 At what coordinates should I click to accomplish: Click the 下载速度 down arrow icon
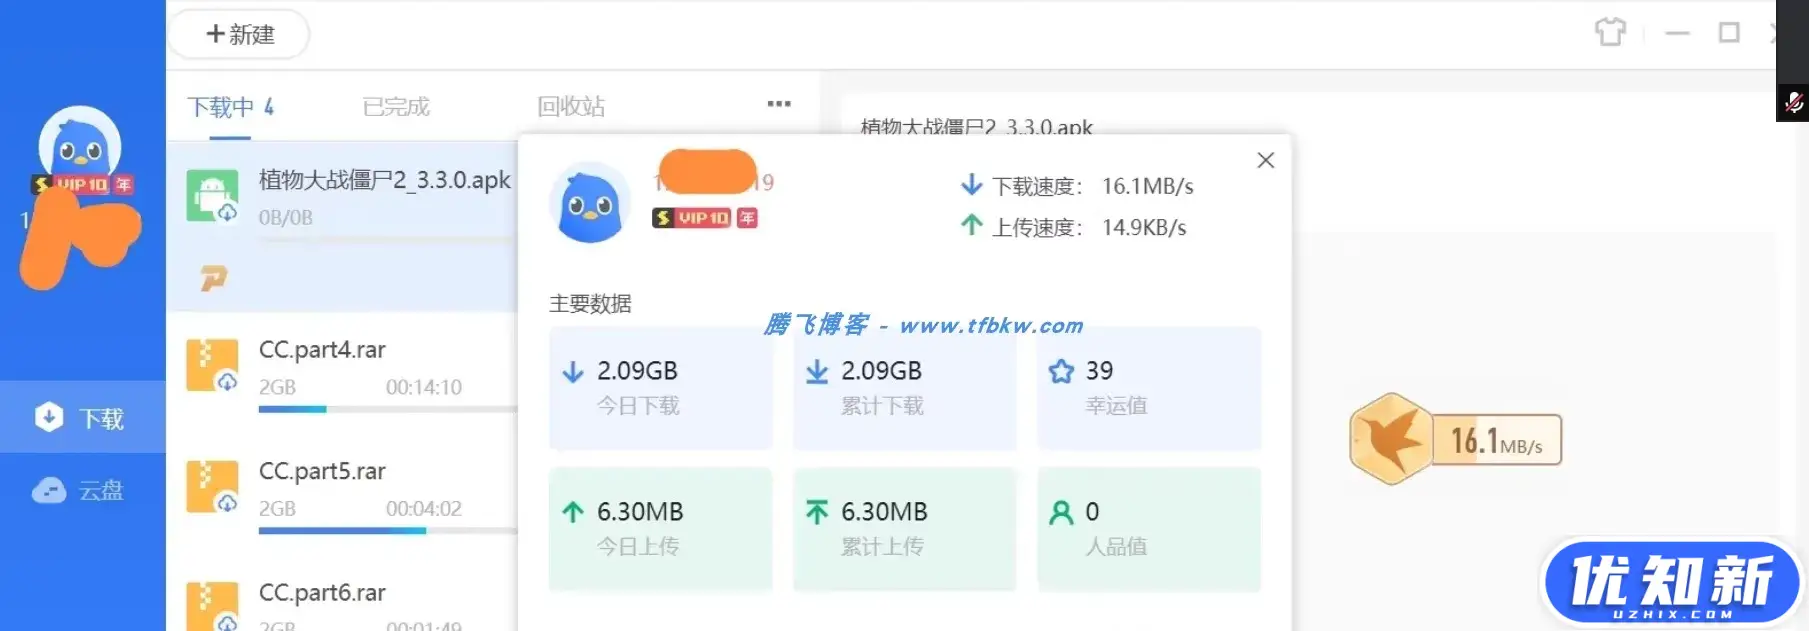pyautogui.click(x=971, y=185)
